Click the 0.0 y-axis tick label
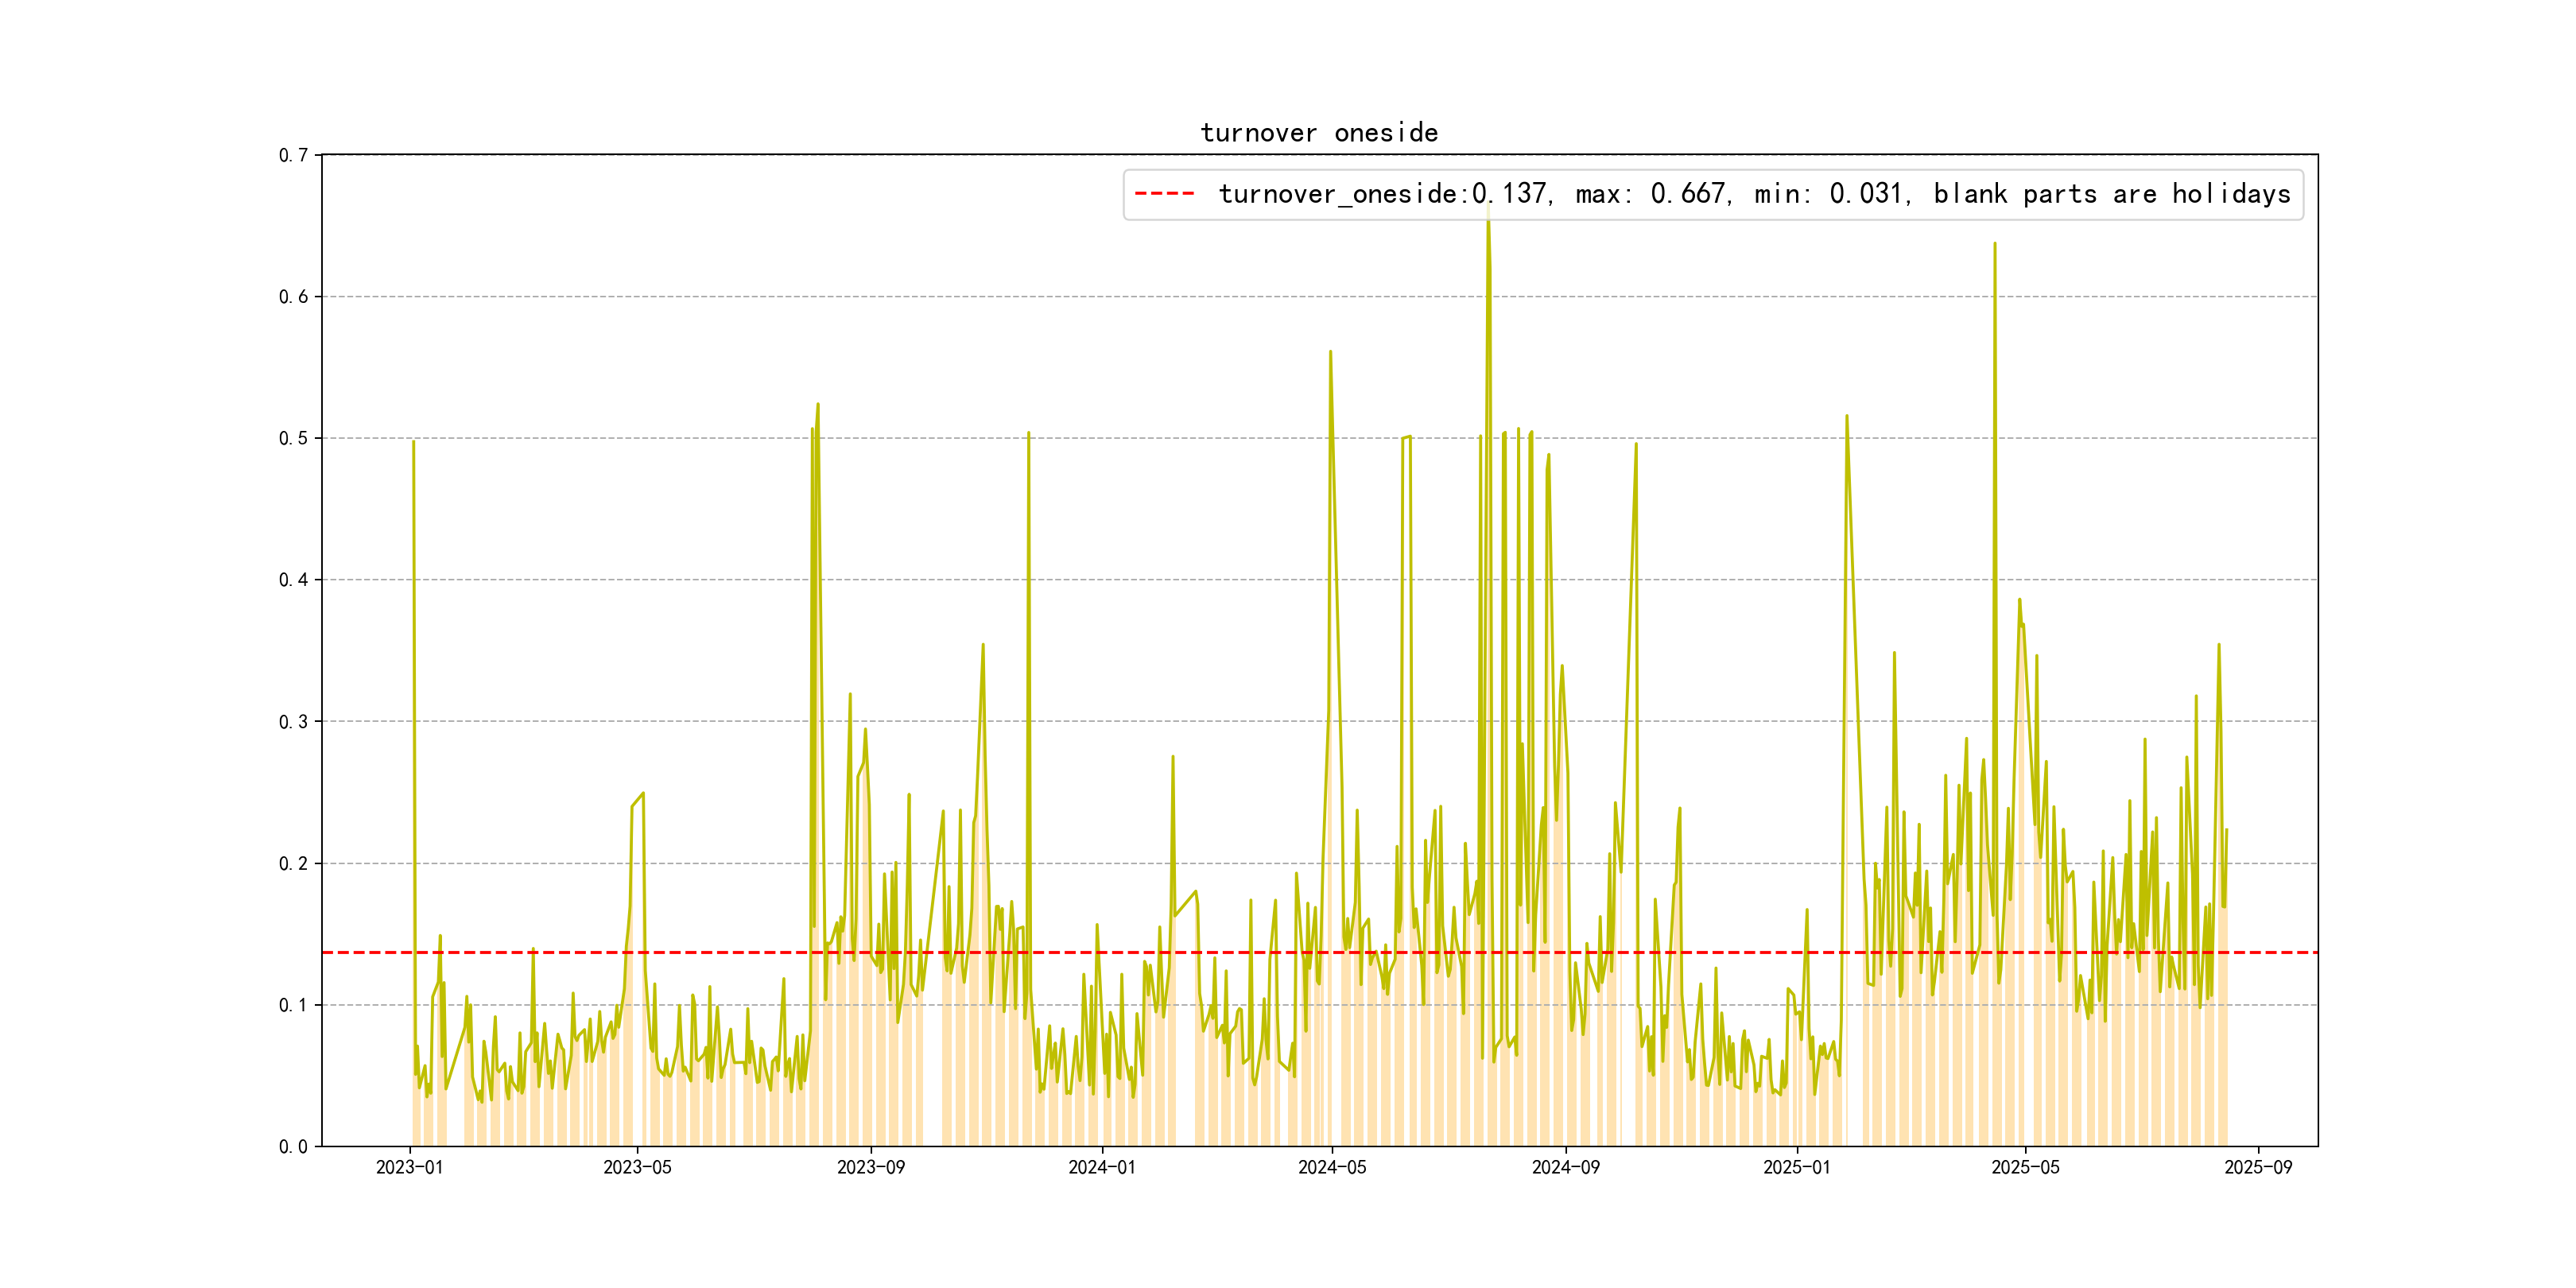2576x1288 pixels. pyautogui.click(x=293, y=1147)
